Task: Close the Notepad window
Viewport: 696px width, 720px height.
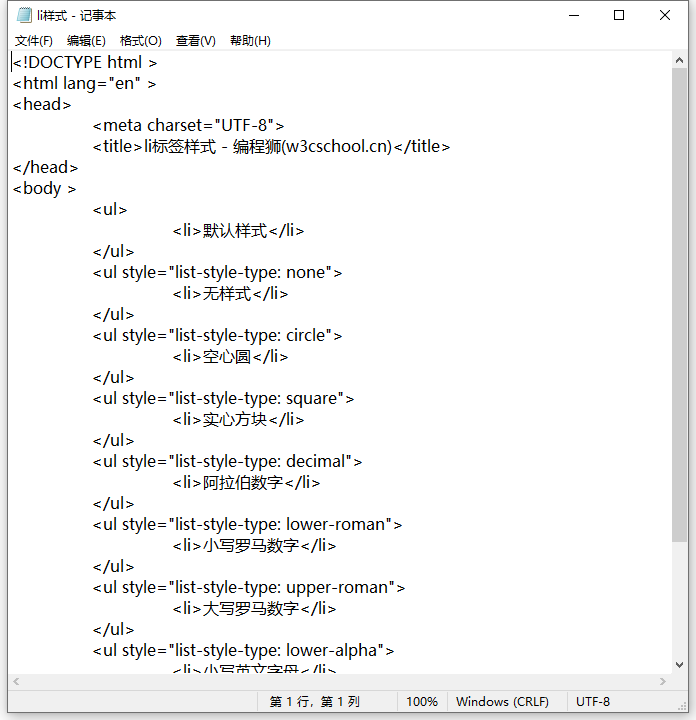Action: [x=665, y=16]
